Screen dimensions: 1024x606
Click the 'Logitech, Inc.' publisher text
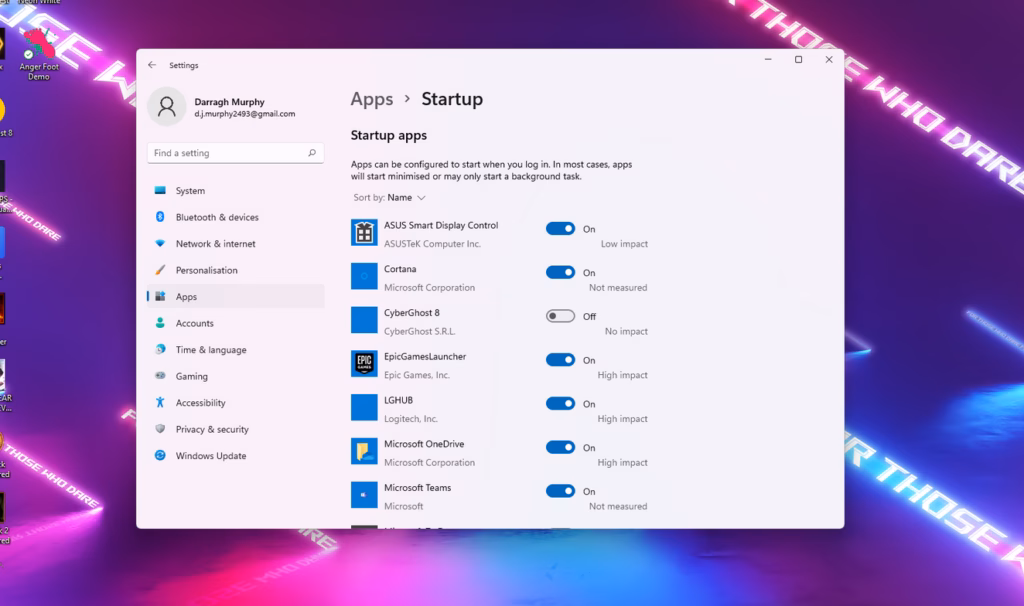(x=411, y=419)
